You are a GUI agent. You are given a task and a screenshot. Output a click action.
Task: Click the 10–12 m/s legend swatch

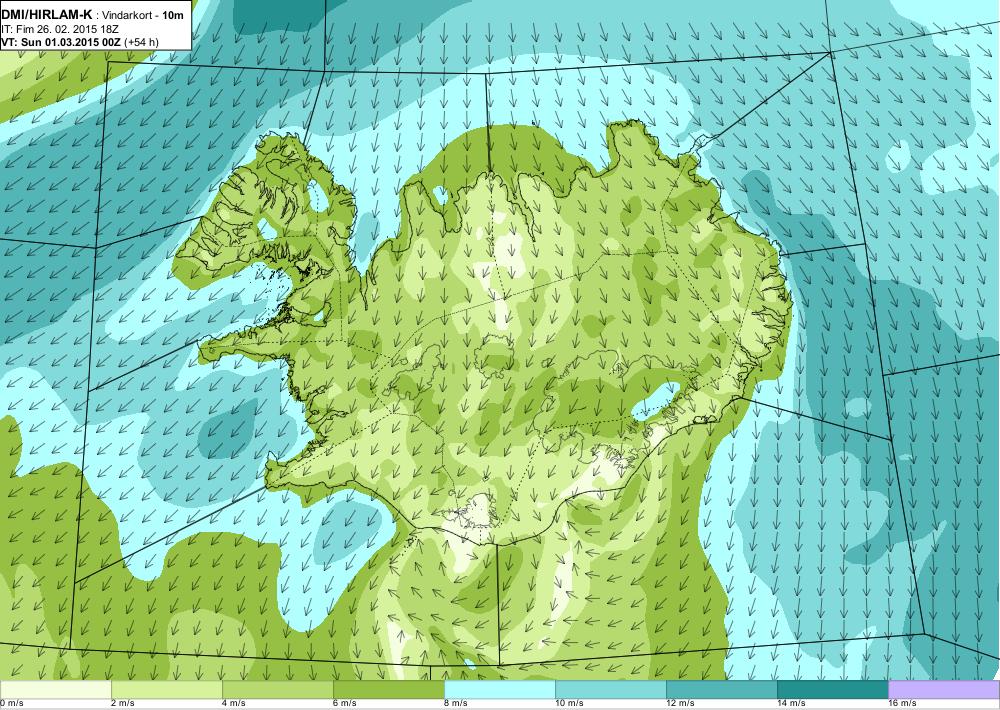(x=610, y=690)
